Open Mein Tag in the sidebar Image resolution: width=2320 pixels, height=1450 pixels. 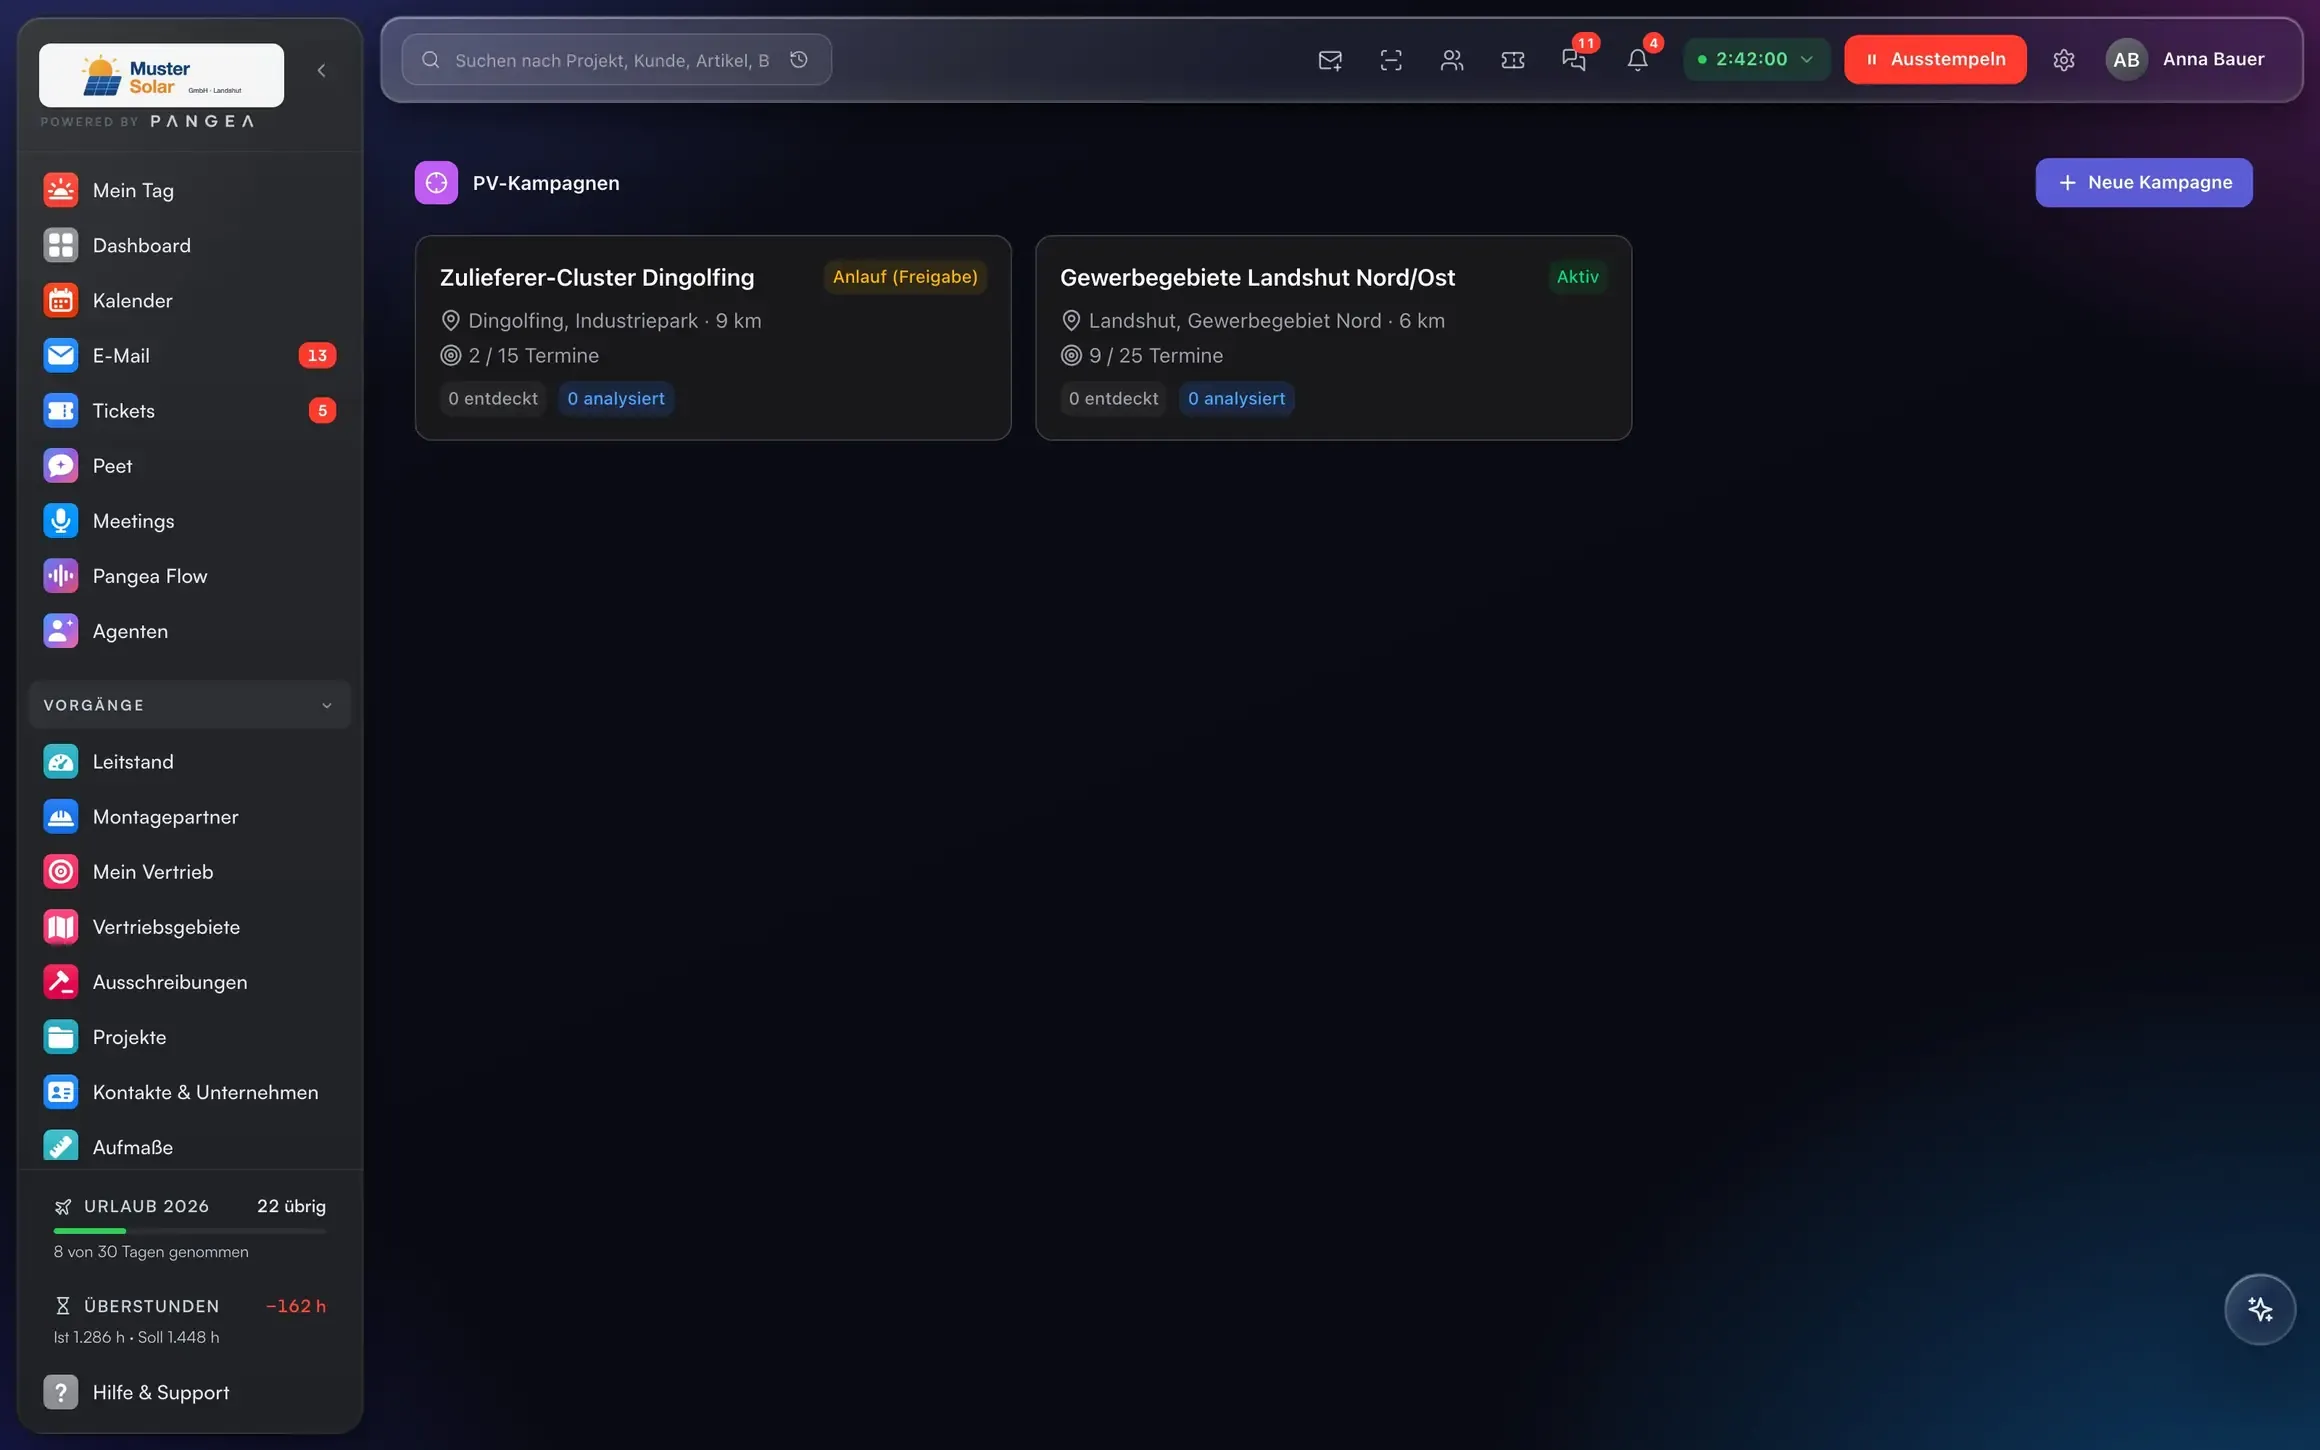189,190
